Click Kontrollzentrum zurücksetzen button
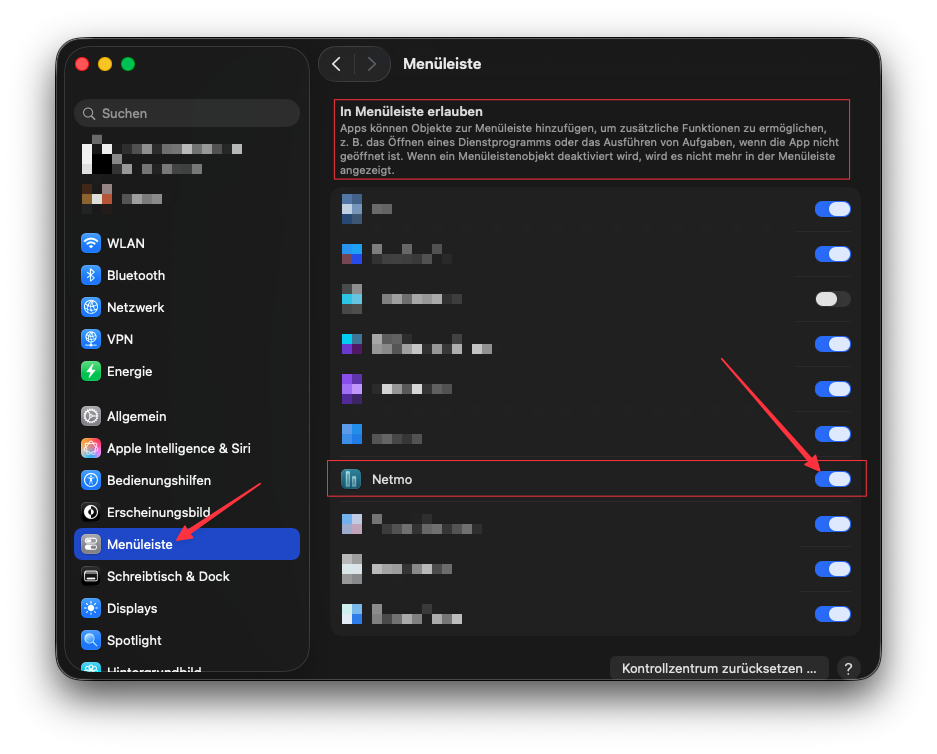 [x=719, y=668]
